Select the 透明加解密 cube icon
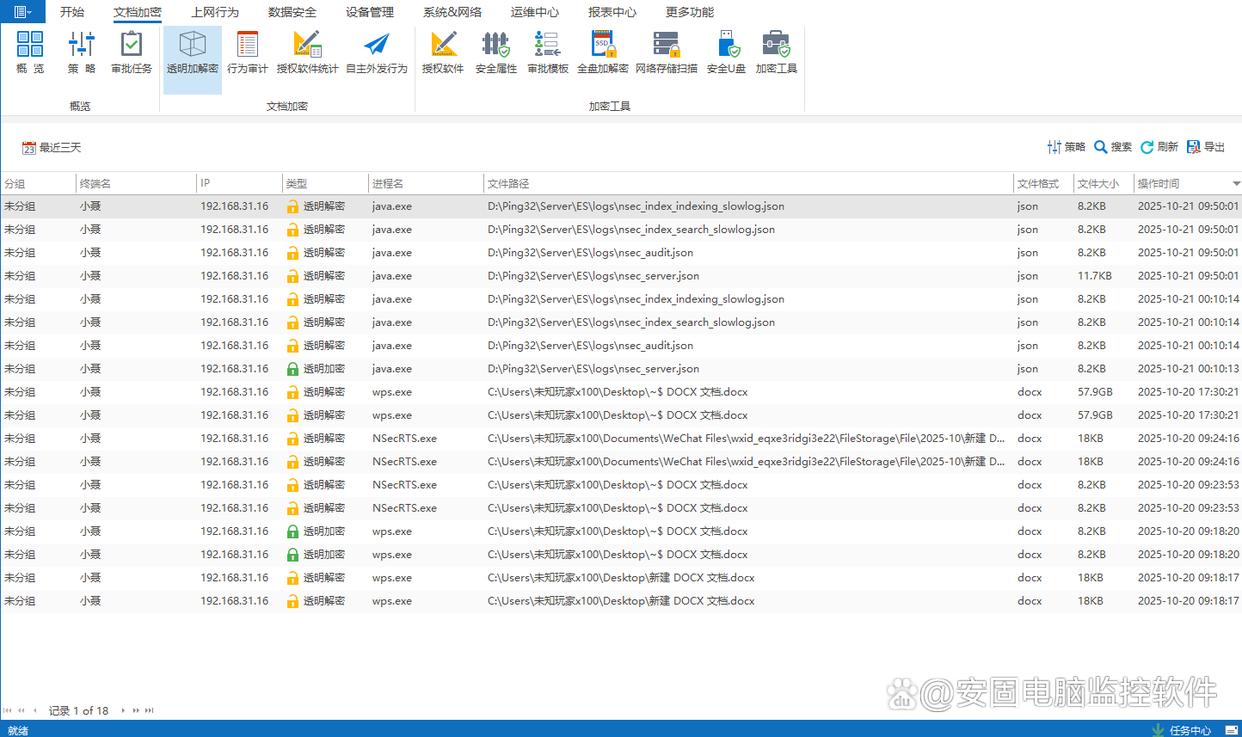The width and height of the screenshot is (1242, 737). [x=192, y=52]
